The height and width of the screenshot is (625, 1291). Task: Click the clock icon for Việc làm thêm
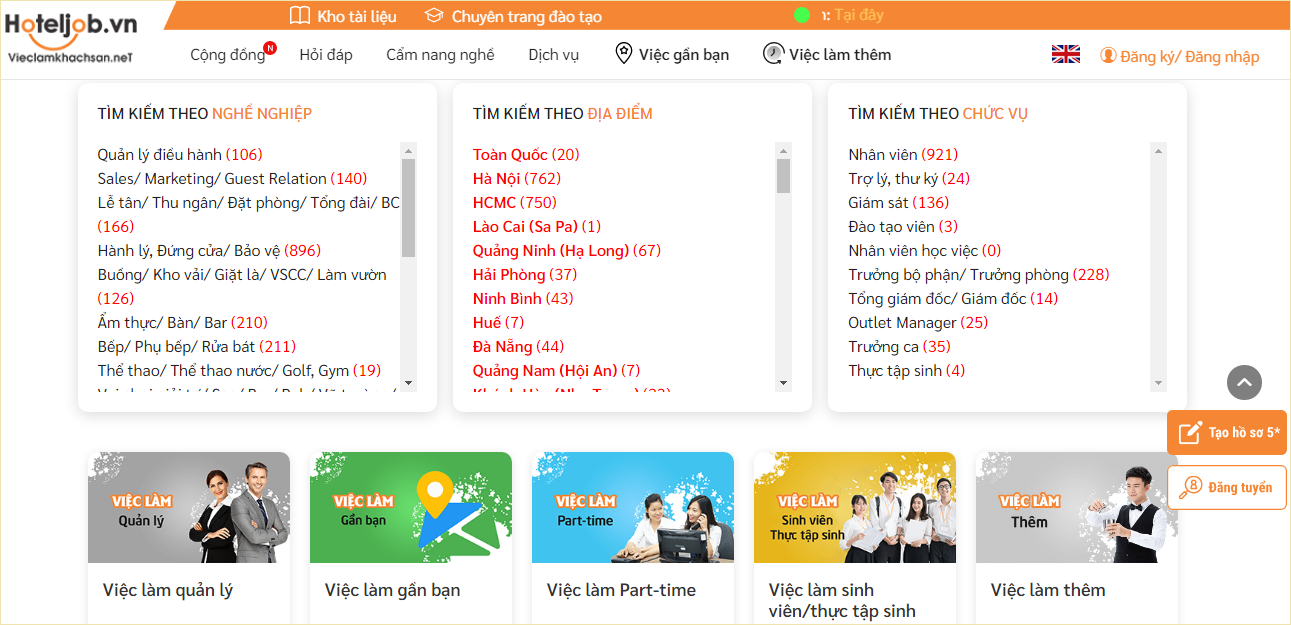point(773,54)
